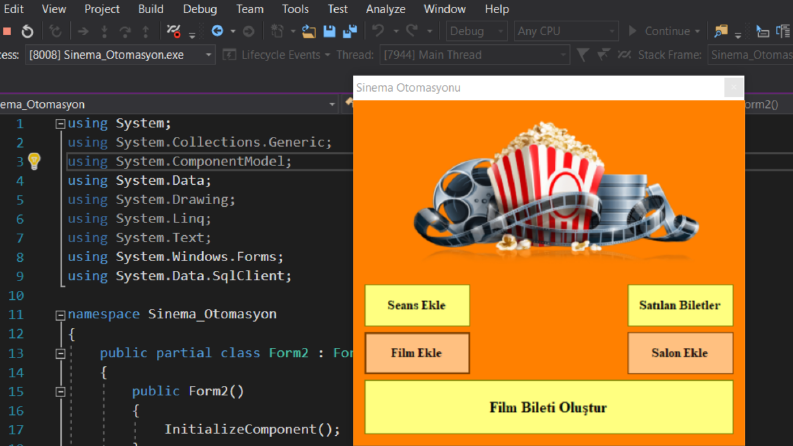Click the Salon Ekle button
The width and height of the screenshot is (793, 446).
680,353
